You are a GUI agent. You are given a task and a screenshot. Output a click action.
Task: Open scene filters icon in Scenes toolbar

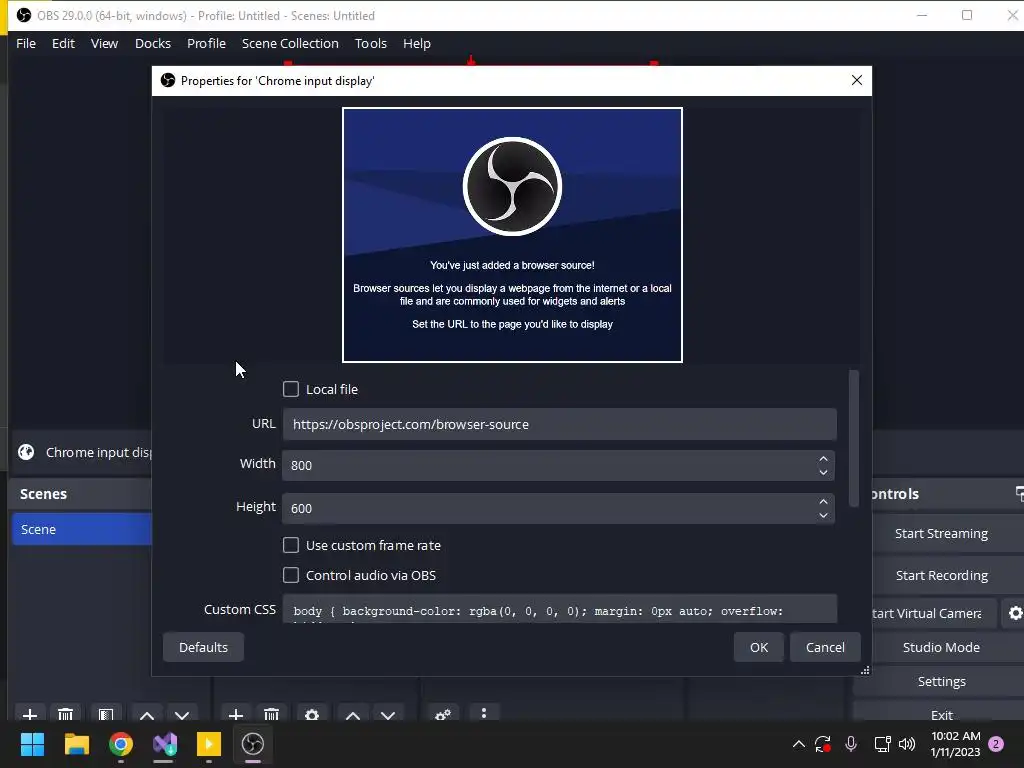pyautogui.click(x=106, y=714)
